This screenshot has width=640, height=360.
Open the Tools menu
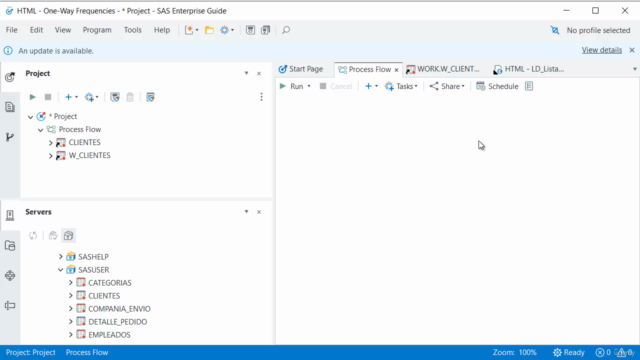pos(133,30)
